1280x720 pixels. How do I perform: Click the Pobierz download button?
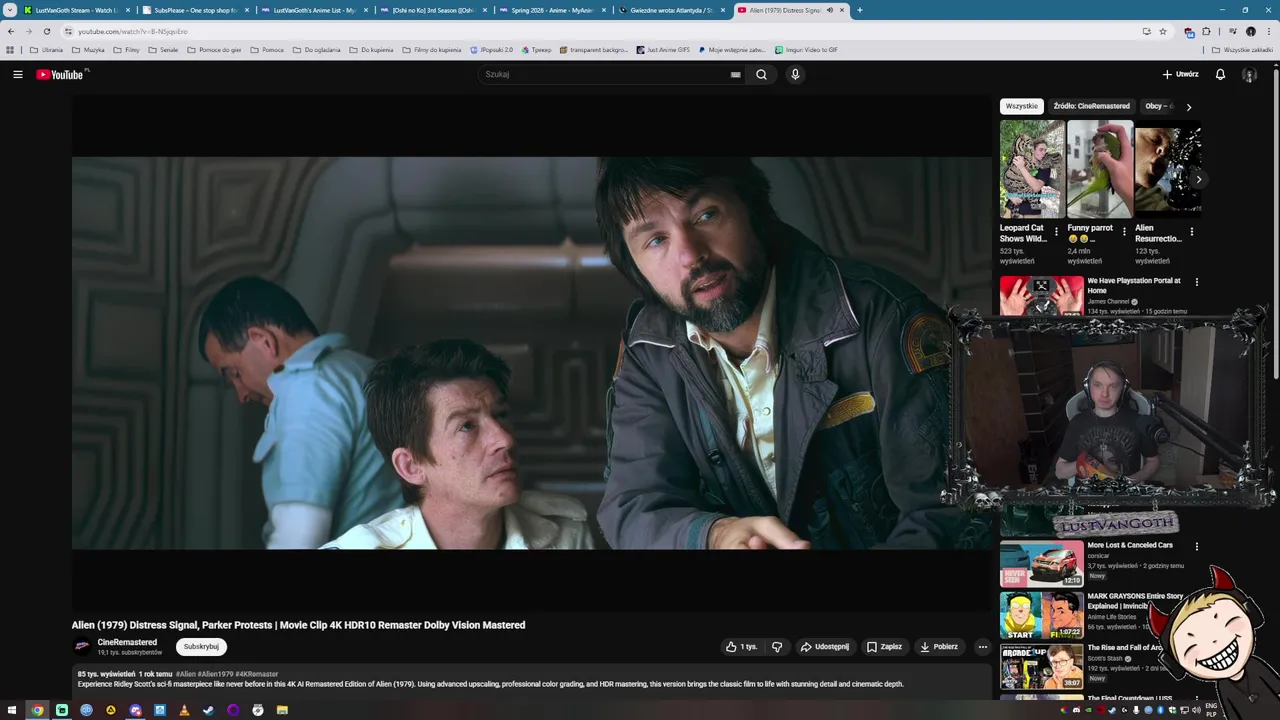pos(939,647)
